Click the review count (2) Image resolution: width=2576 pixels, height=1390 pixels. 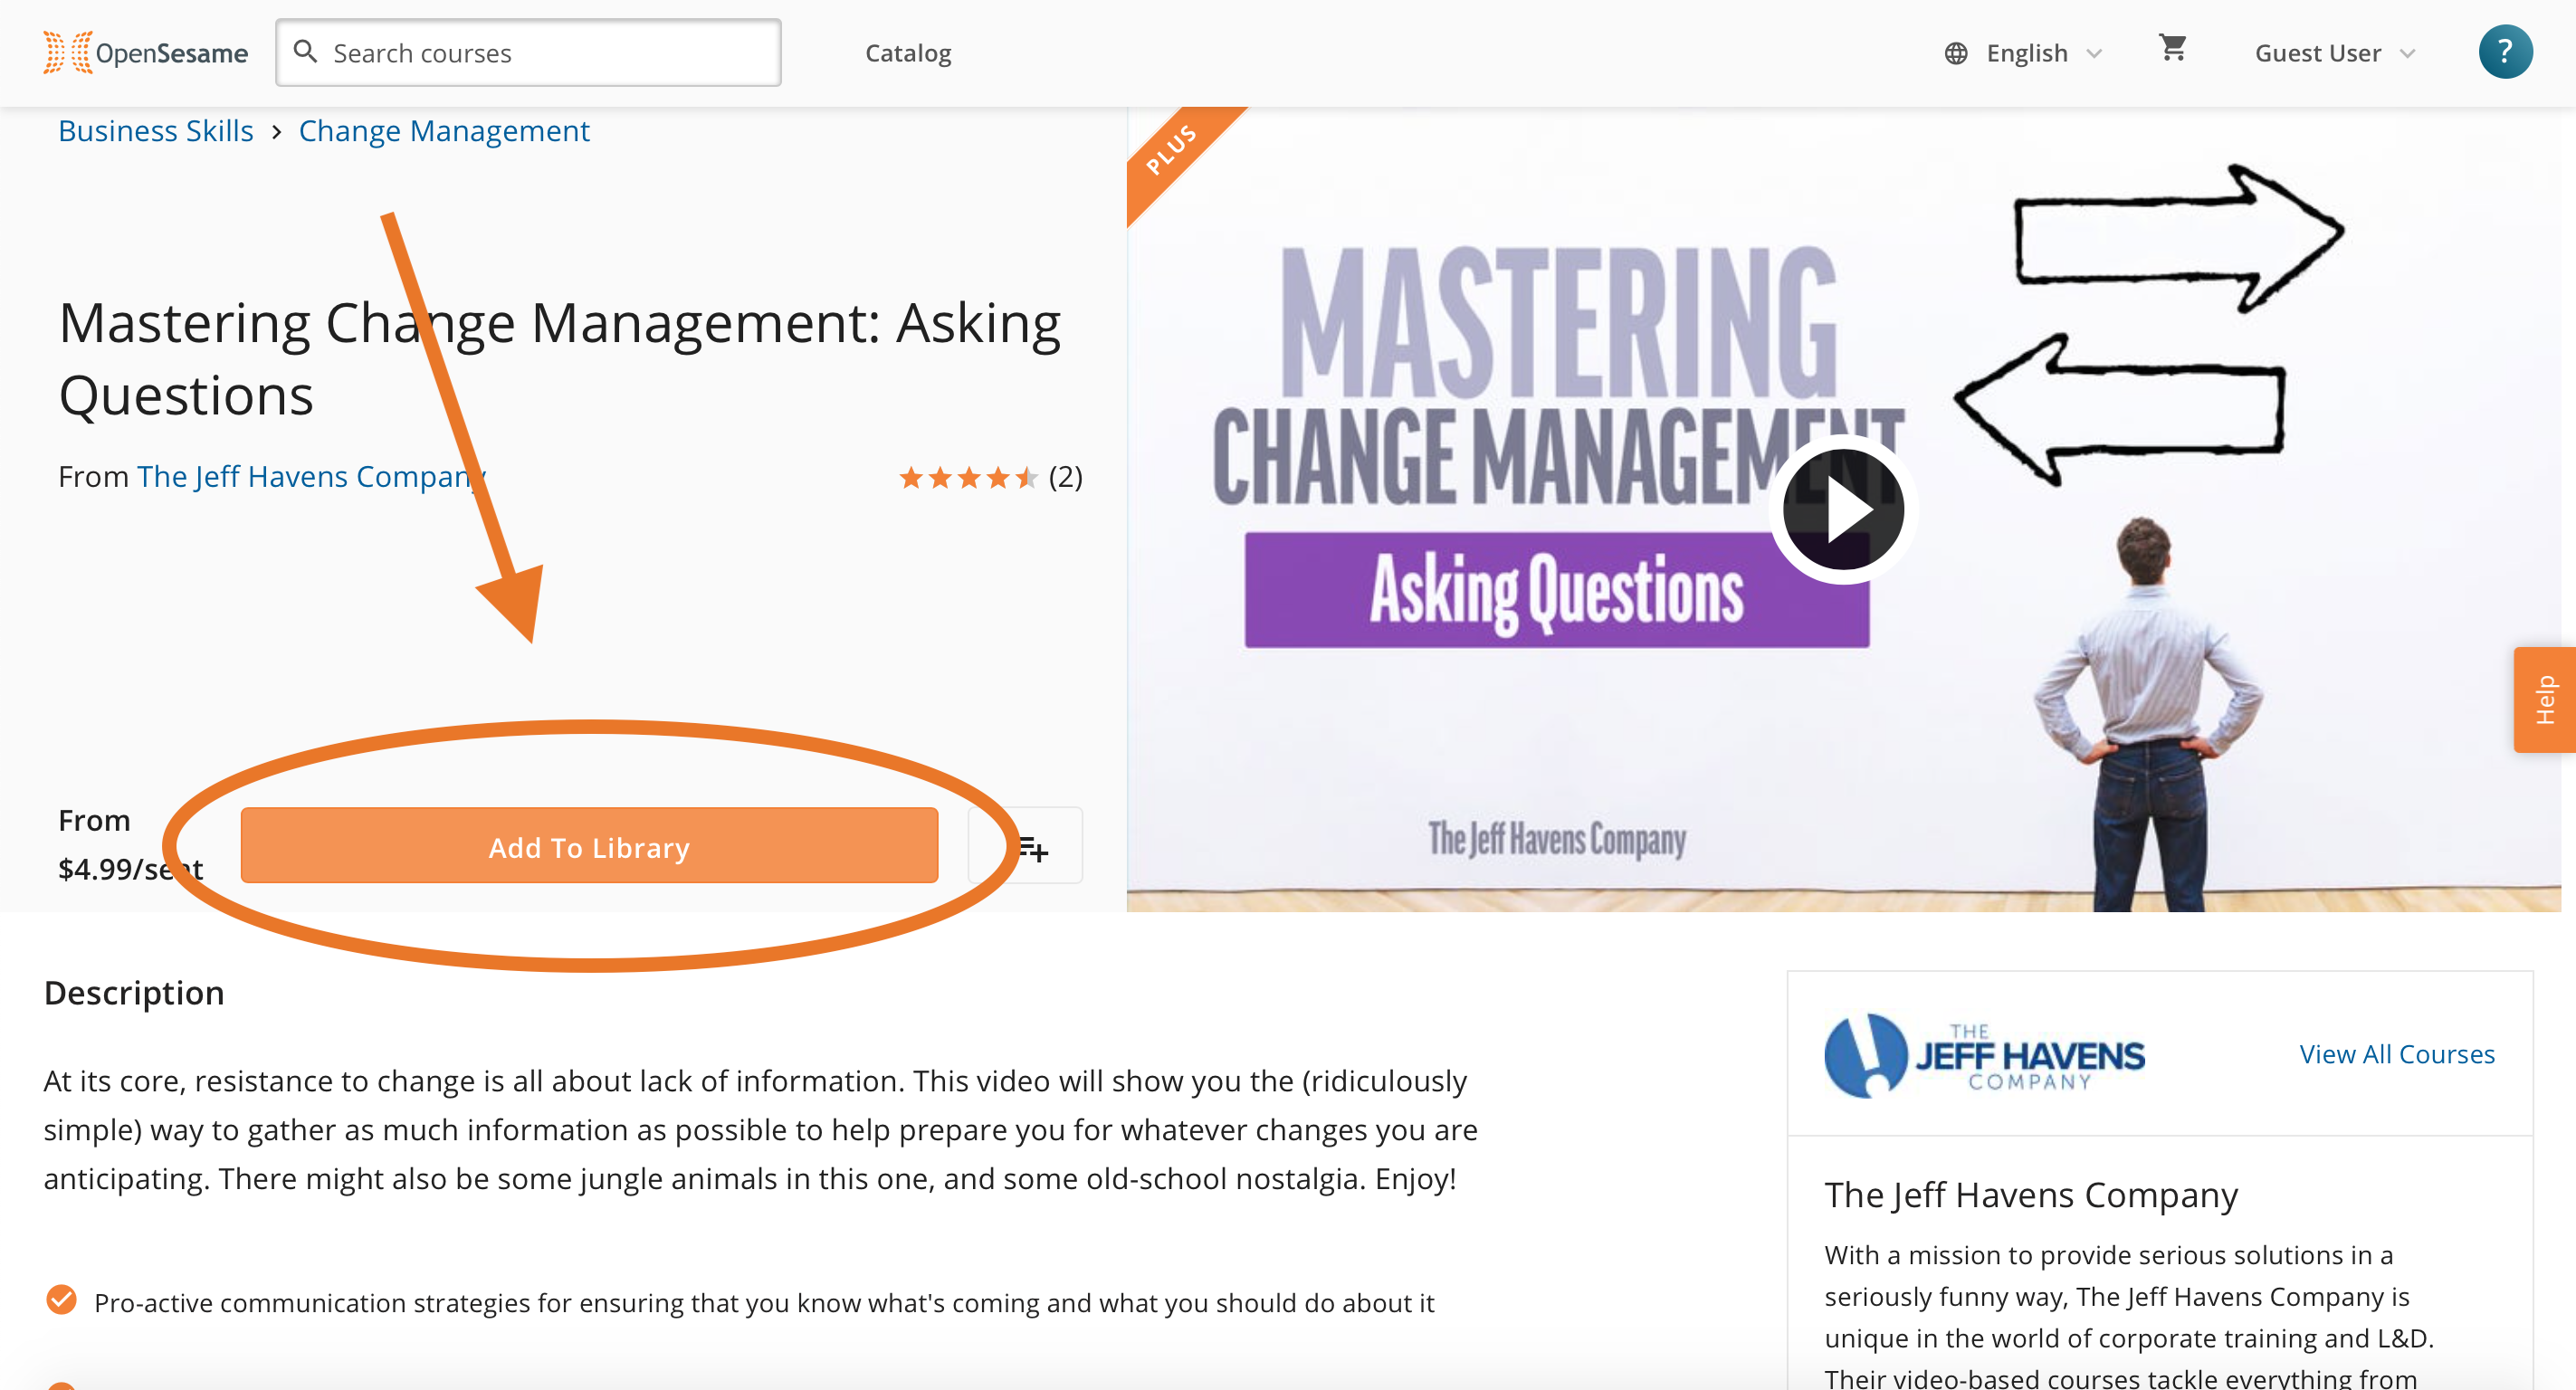pos(1066,477)
